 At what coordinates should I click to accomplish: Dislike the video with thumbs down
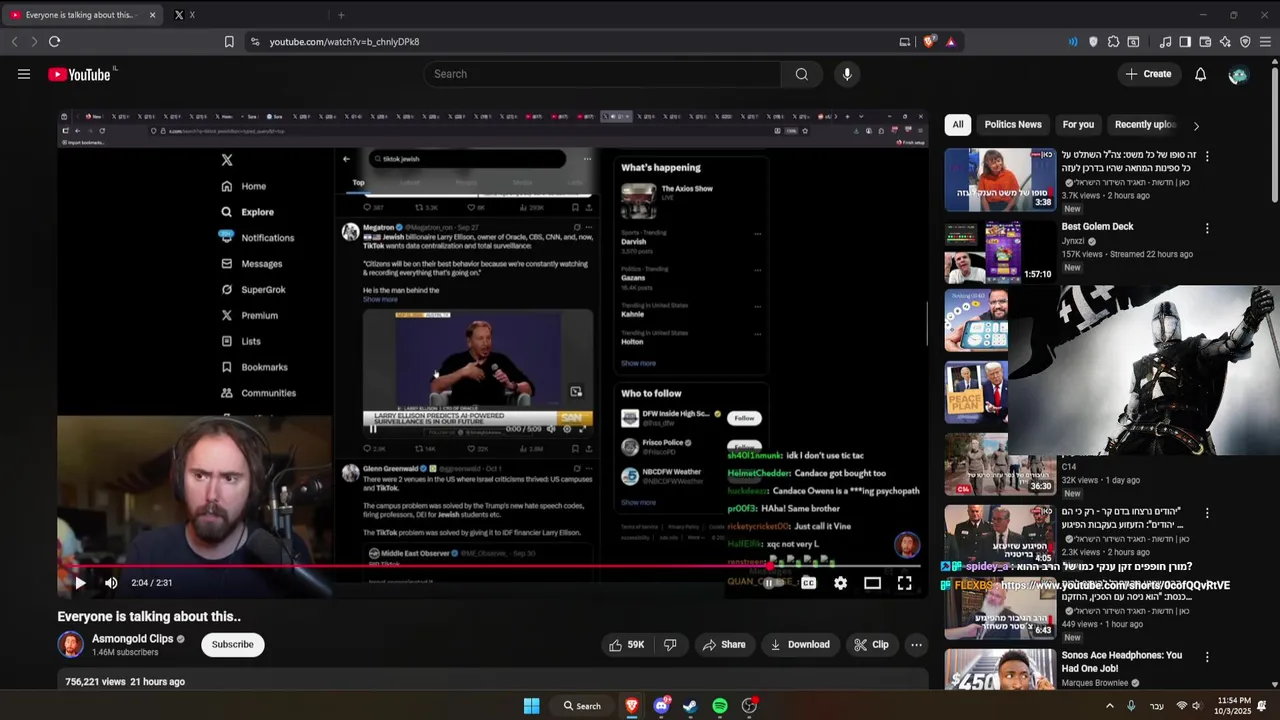(670, 645)
